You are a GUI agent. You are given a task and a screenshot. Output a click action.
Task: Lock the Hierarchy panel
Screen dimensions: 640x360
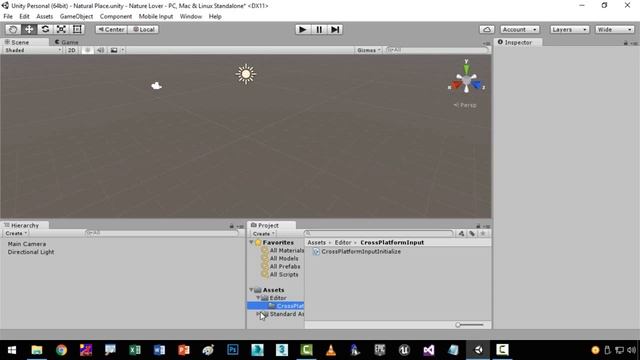(x=231, y=226)
